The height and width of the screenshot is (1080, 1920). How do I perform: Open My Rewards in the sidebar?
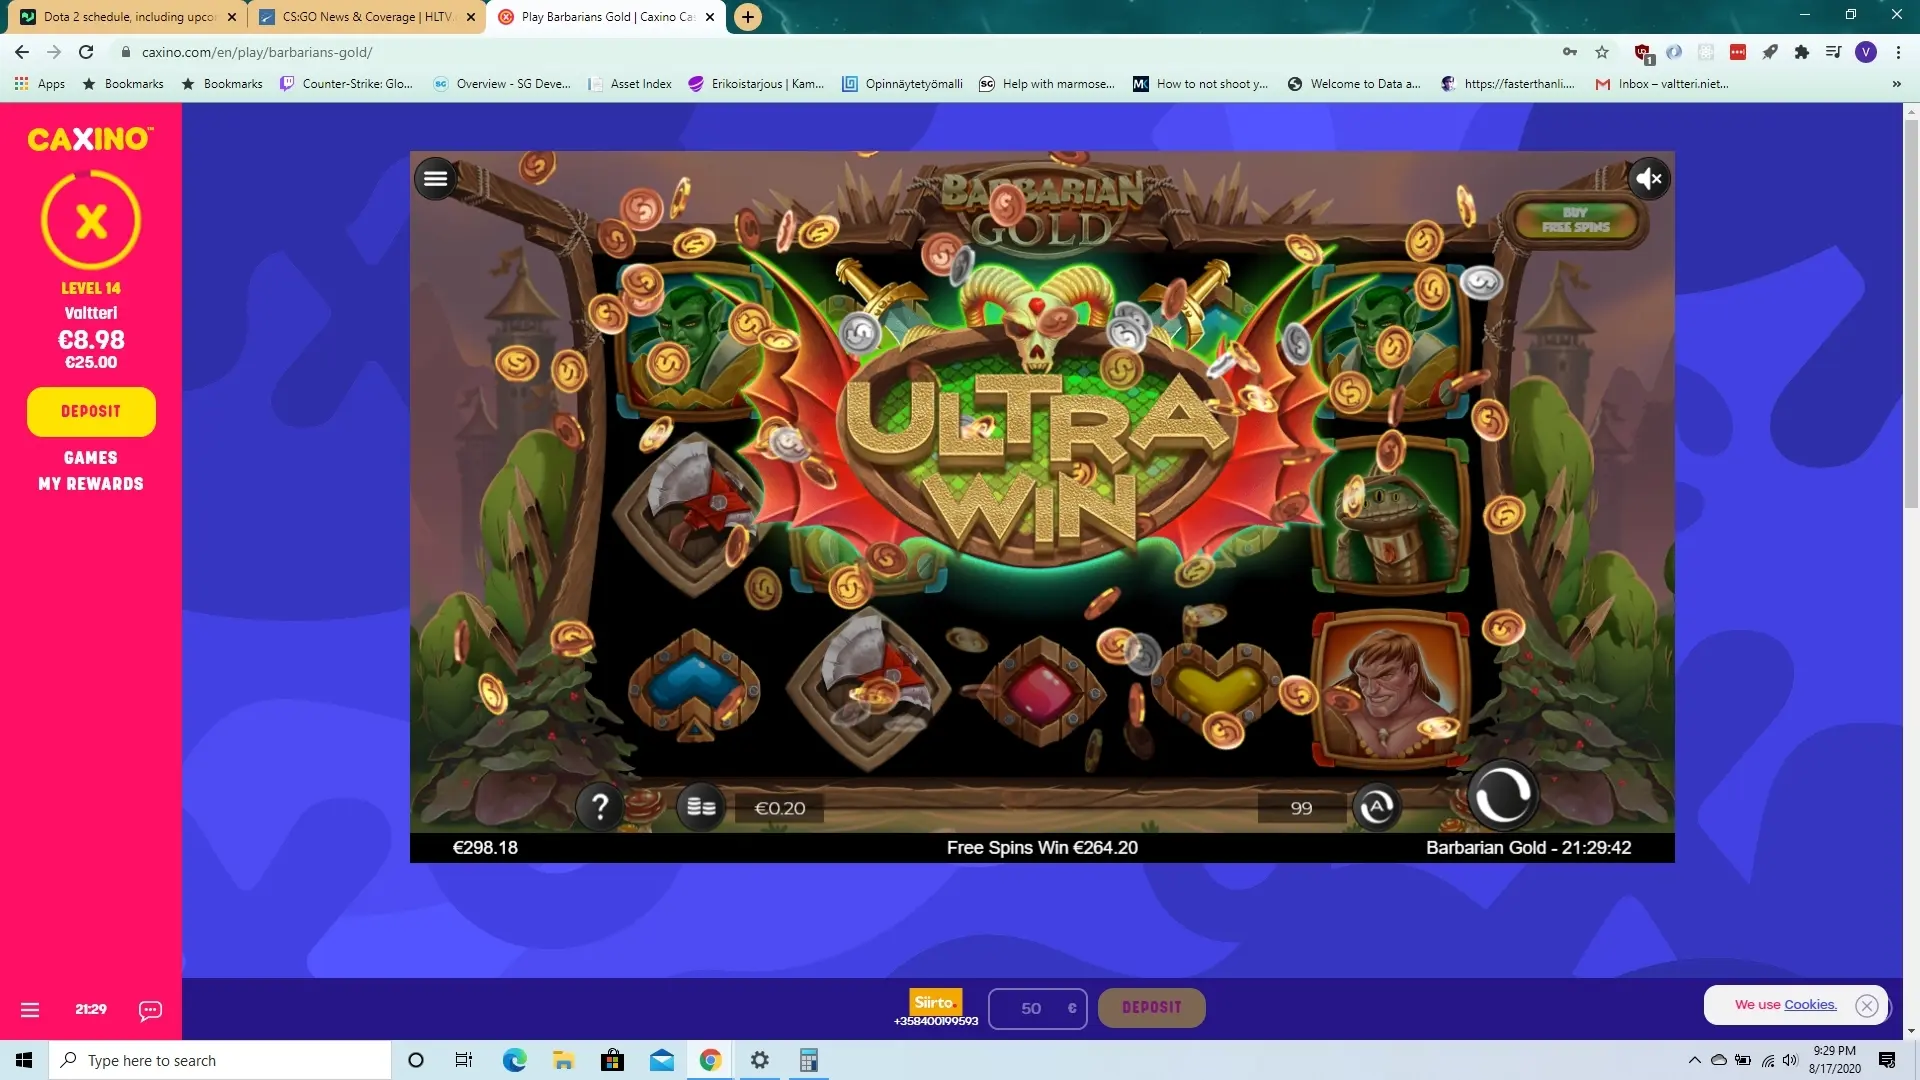click(x=91, y=484)
